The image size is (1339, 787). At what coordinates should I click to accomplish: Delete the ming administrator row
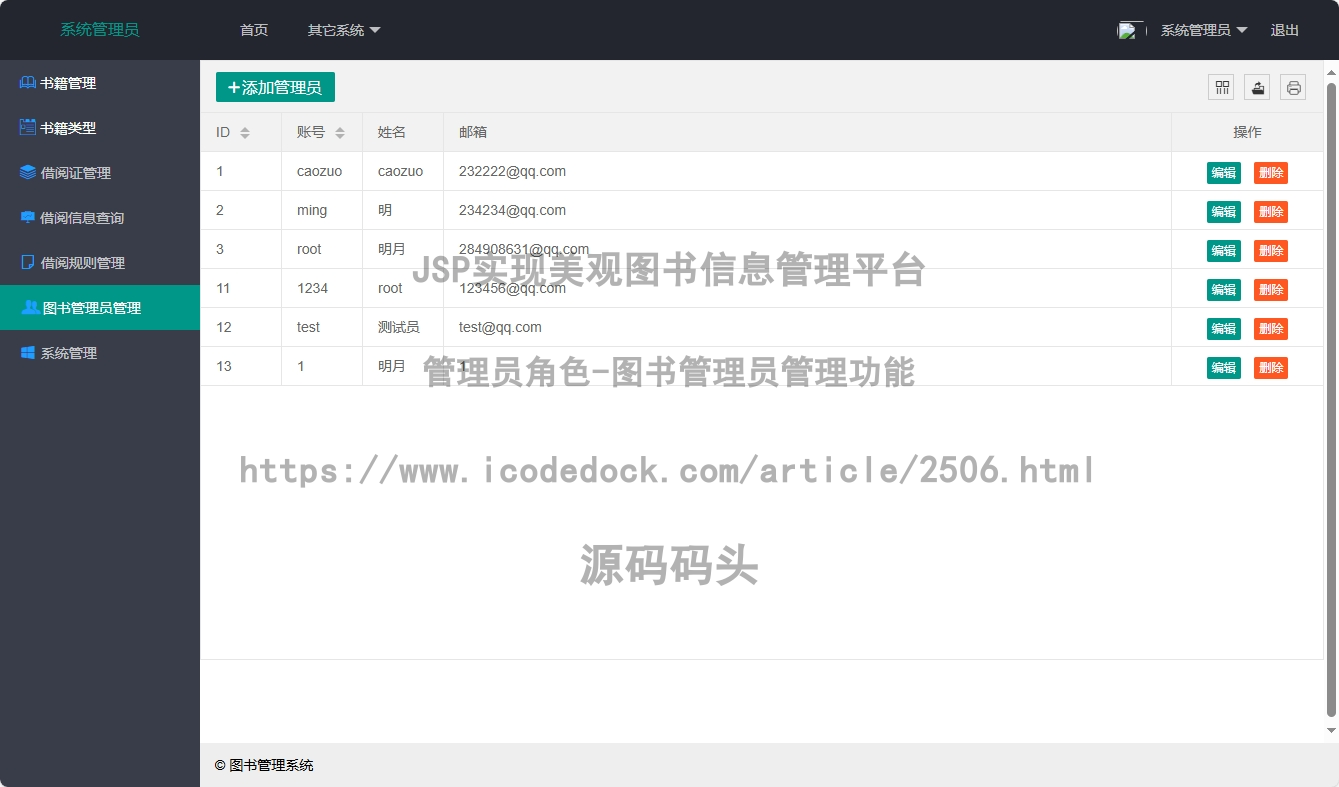1271,212
